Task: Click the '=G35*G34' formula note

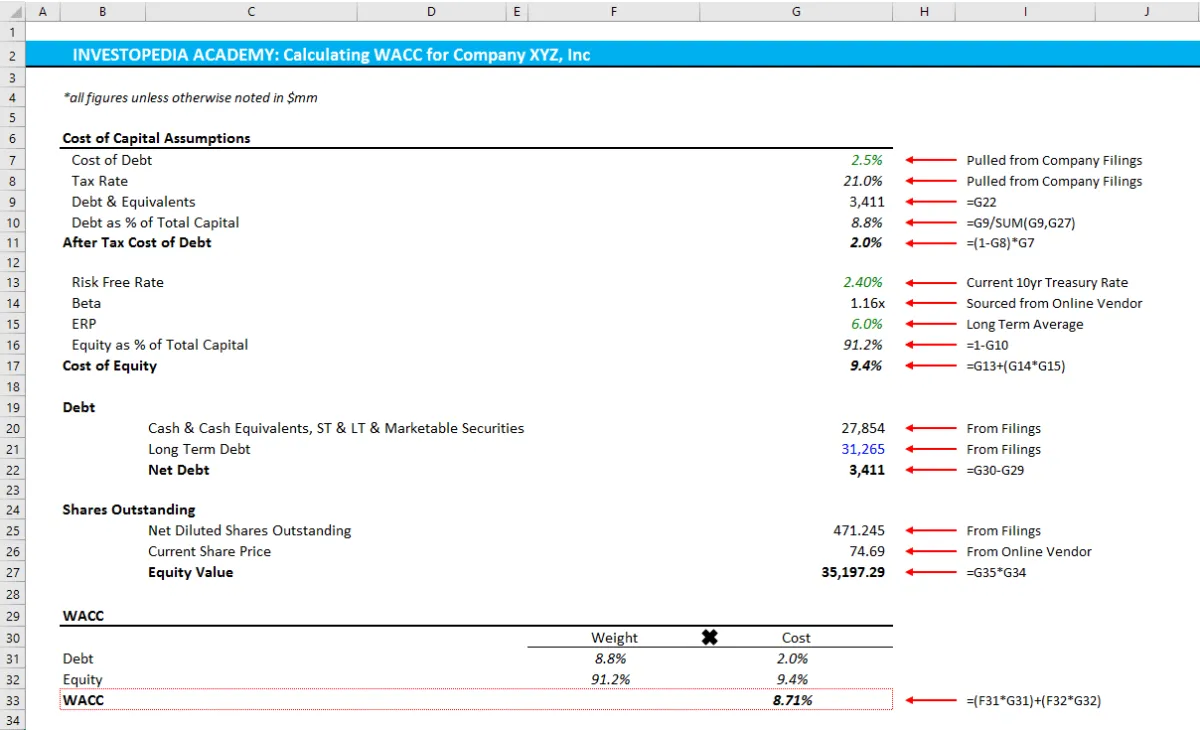Action: (996, 573)
